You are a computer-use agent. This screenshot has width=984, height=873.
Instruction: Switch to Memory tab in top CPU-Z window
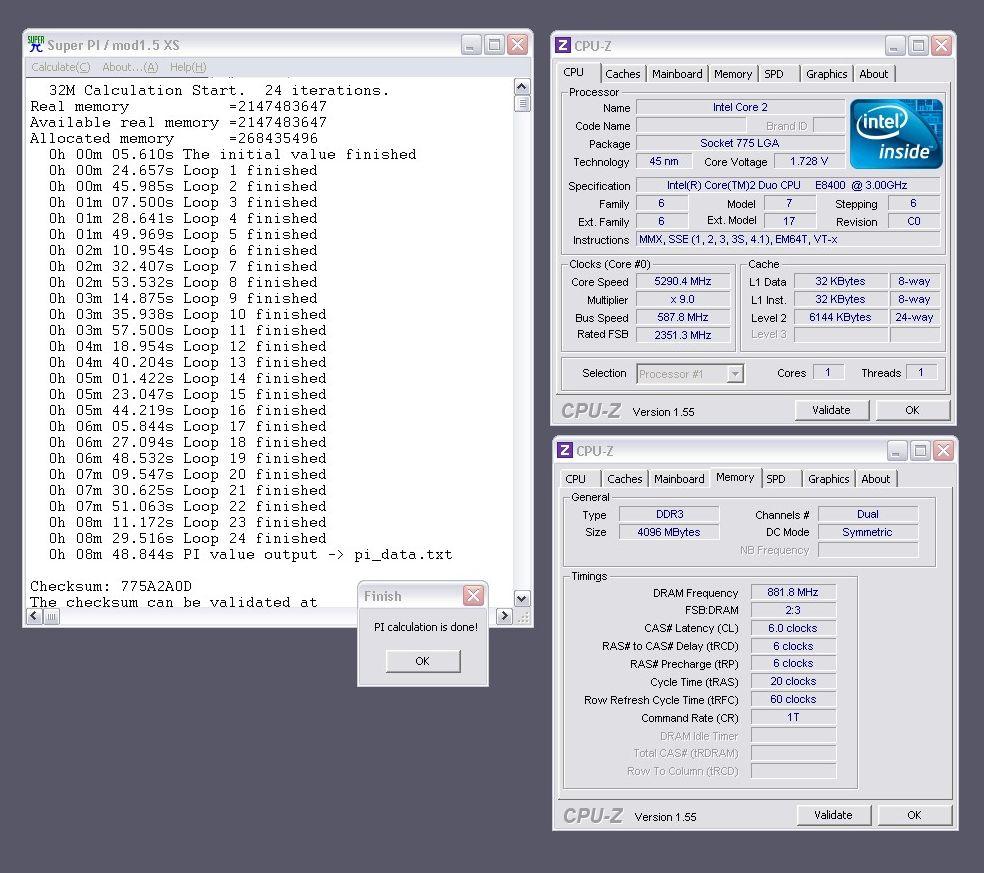tap(732, 74)
